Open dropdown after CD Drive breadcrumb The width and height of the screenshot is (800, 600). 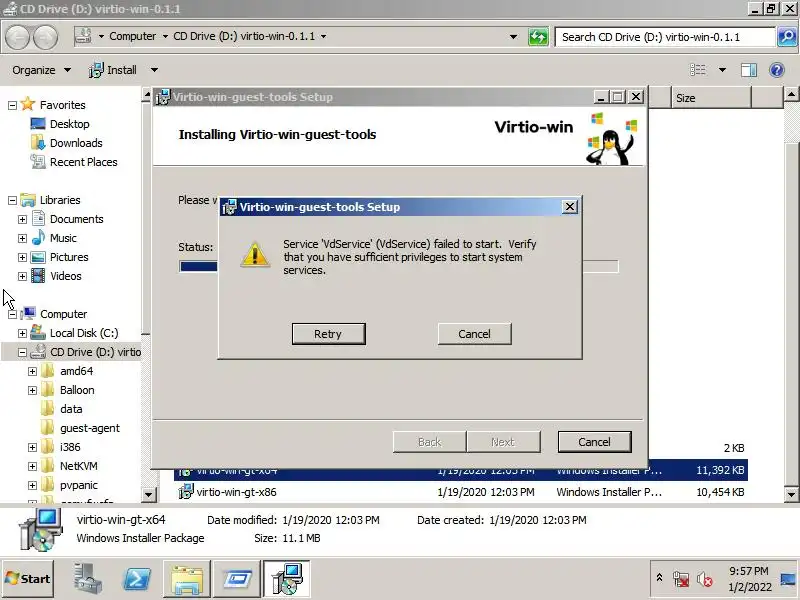coord(323,36)
